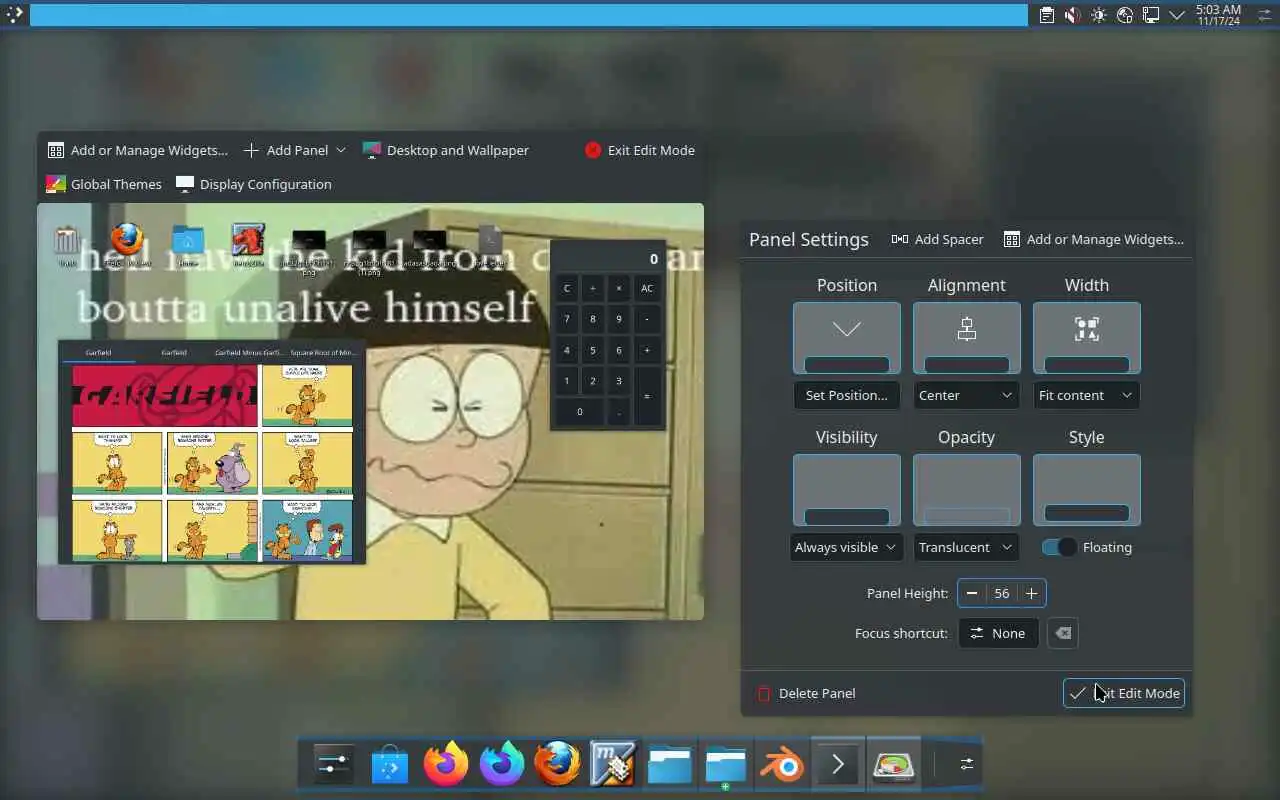Launch Discover software store from dock

coord(390,766)
